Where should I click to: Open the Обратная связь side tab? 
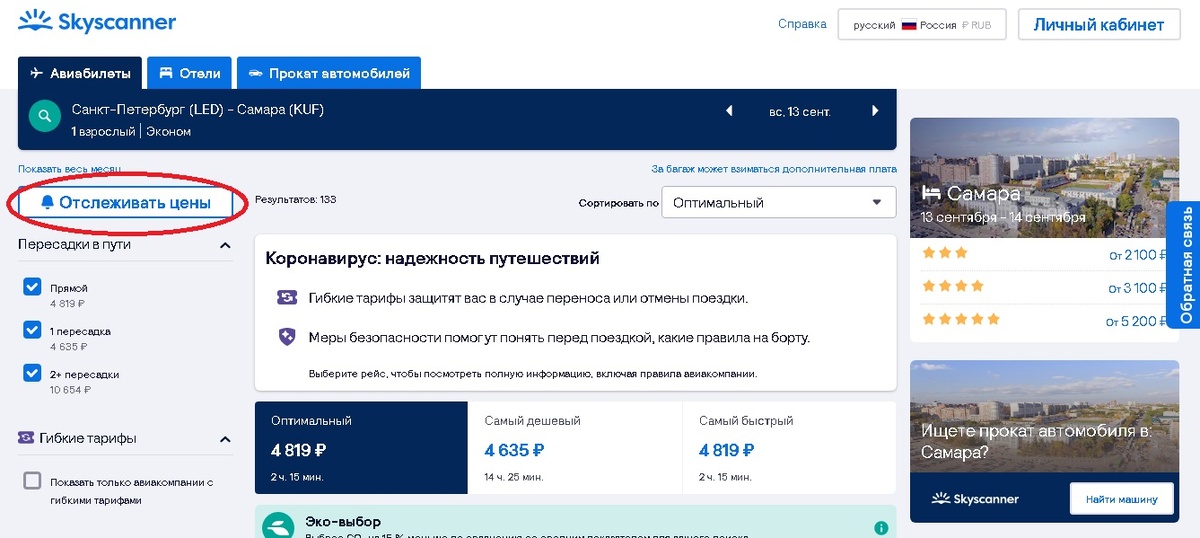pos(1185,264)
